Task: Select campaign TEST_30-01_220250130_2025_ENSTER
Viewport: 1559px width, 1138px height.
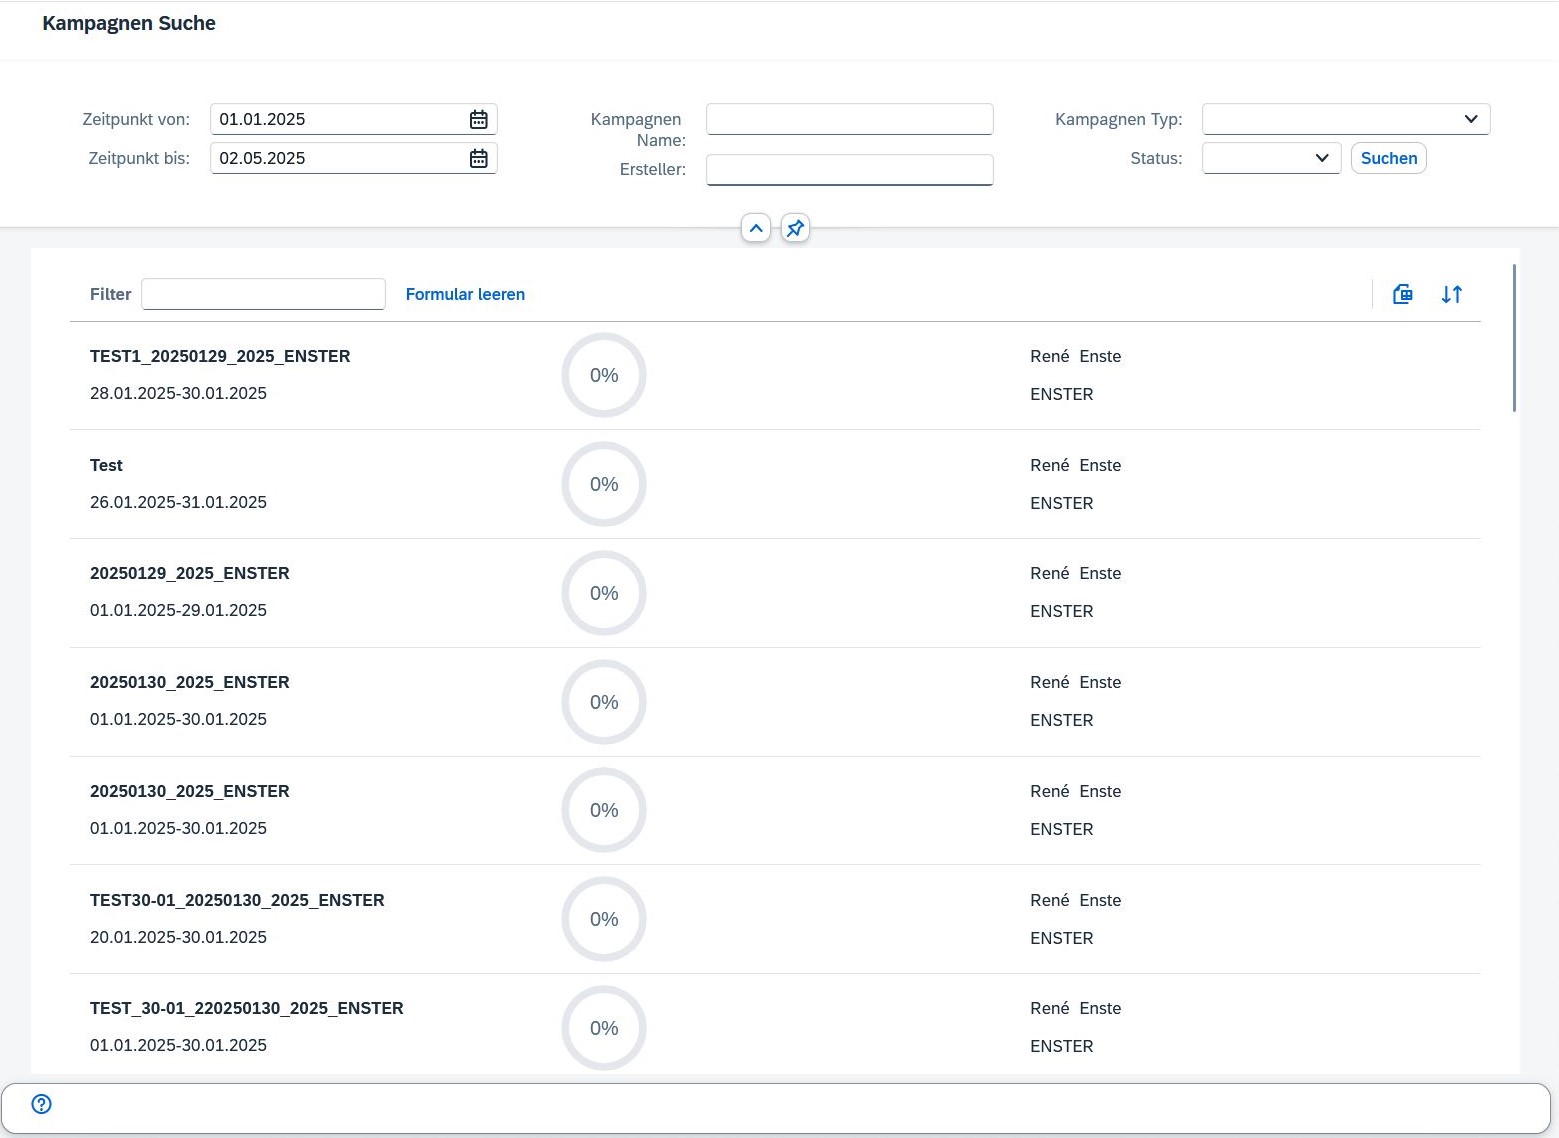Action: click(x=246, y=1008)
